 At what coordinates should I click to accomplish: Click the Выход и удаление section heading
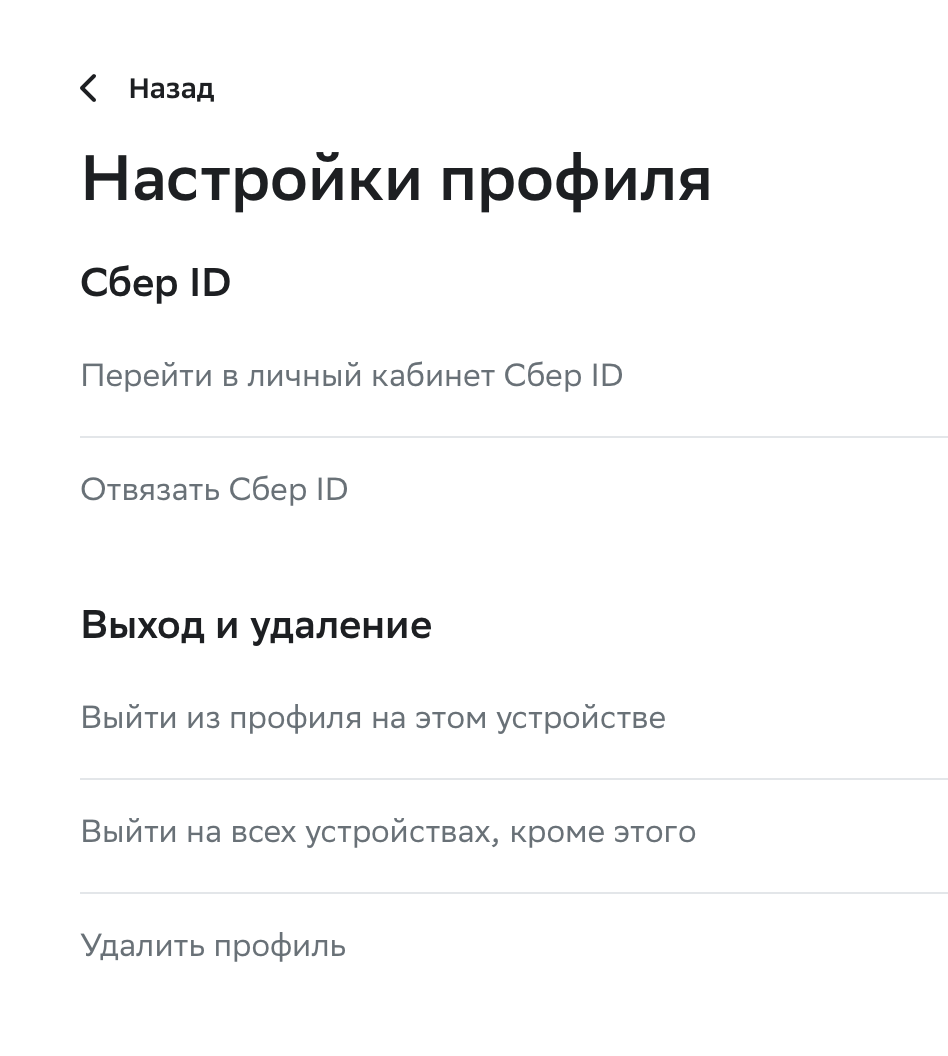[256, 626]
